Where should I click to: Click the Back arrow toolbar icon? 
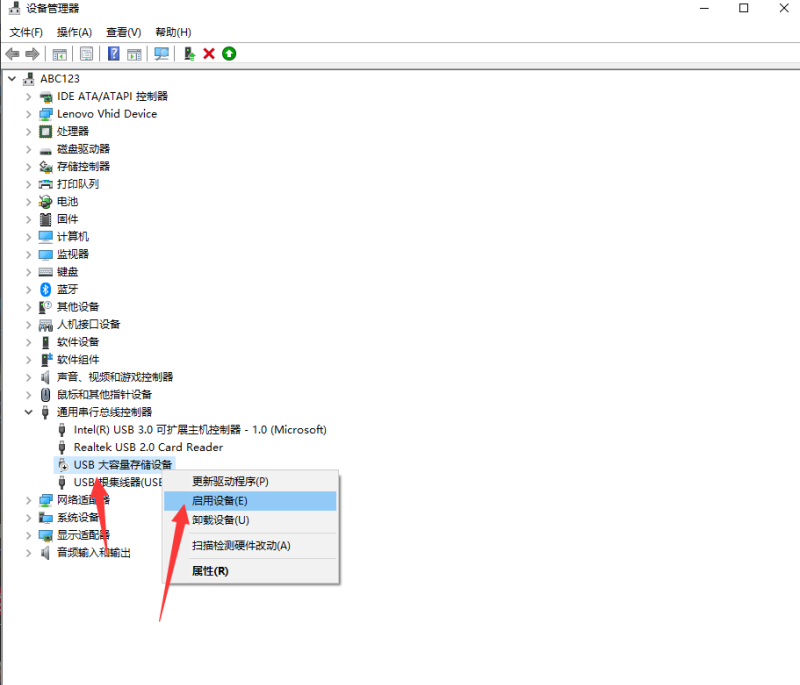pos(12,54)
